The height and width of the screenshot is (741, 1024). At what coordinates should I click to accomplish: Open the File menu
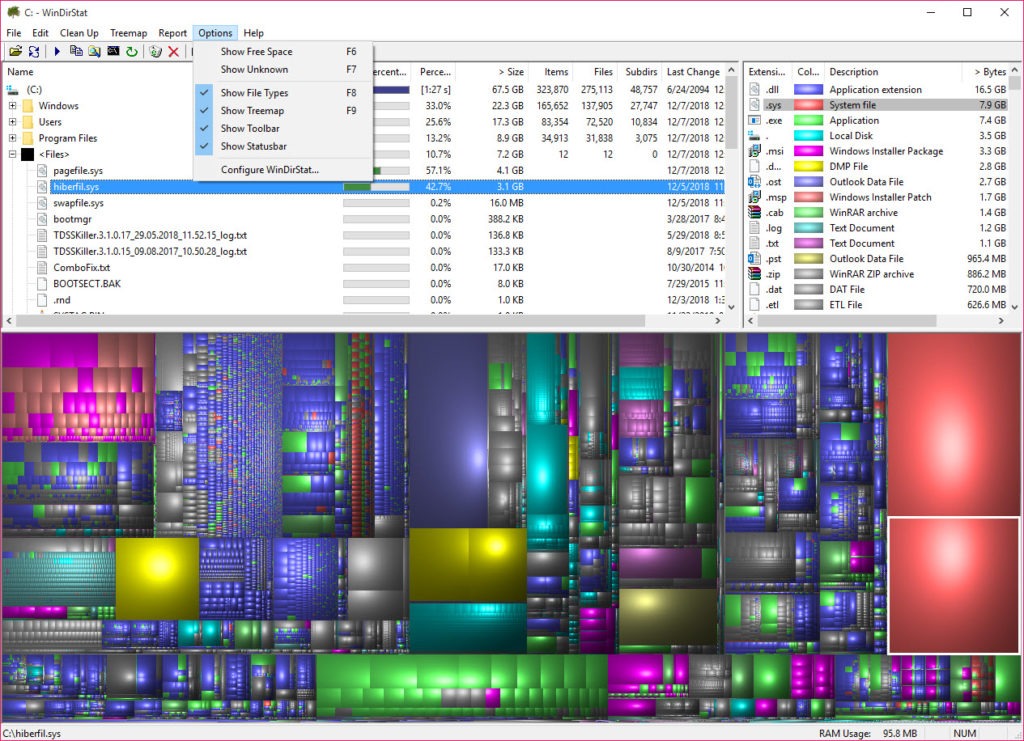coord(14,33)
